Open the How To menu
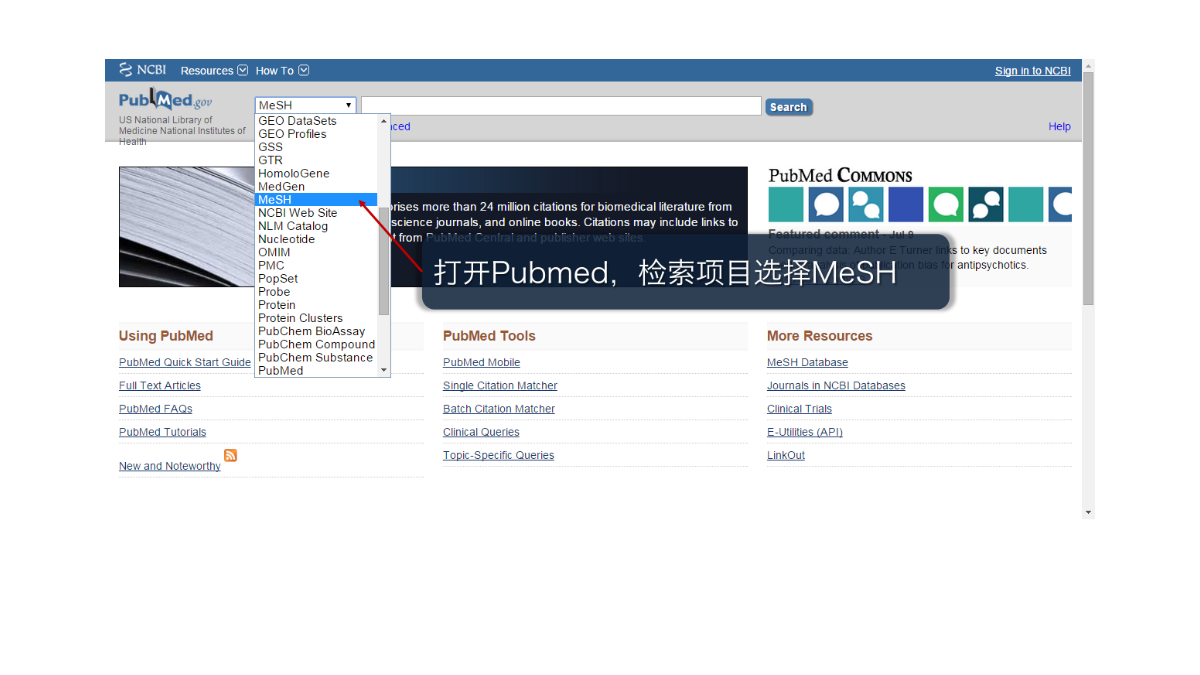The width and height of the screenshot is (1200, 675). (274, 71)
